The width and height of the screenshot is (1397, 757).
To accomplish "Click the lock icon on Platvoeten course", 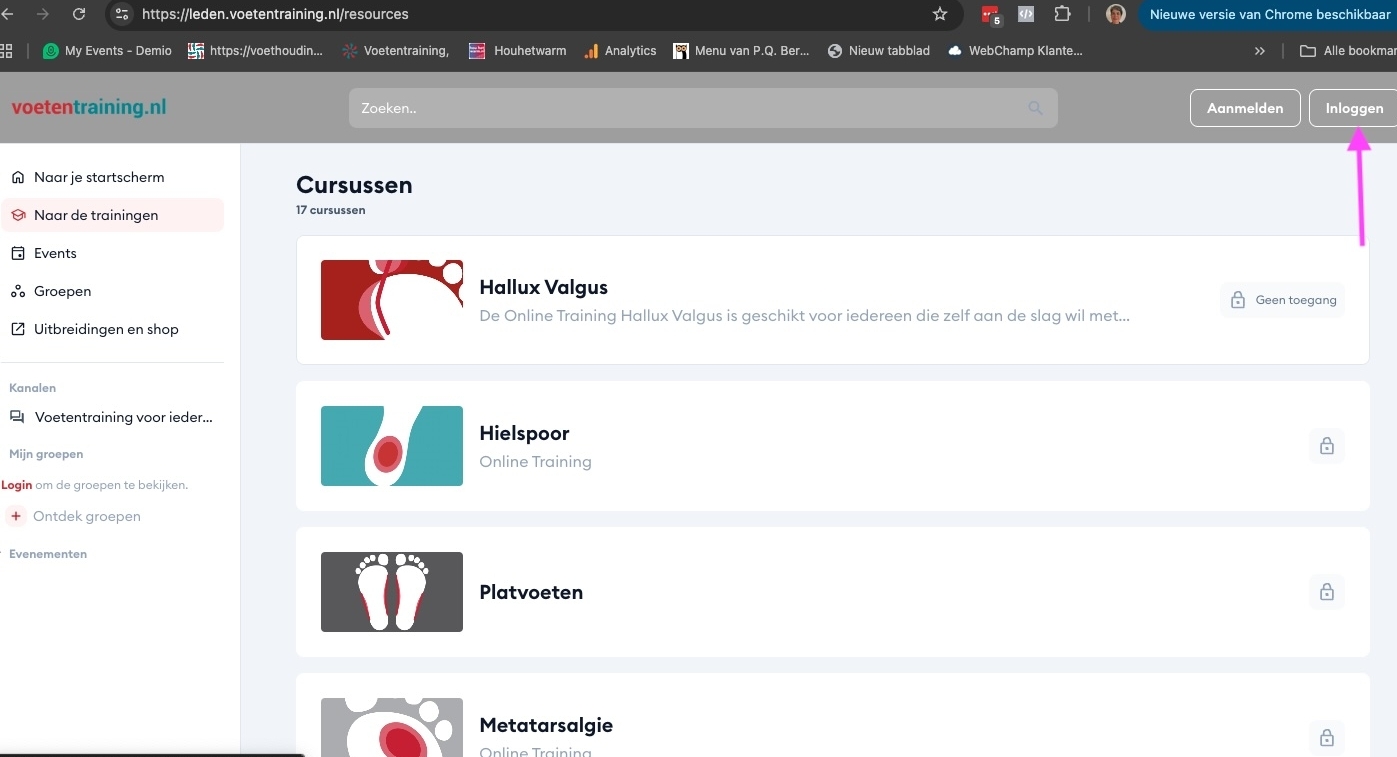I will click(x=1326, y=592).
